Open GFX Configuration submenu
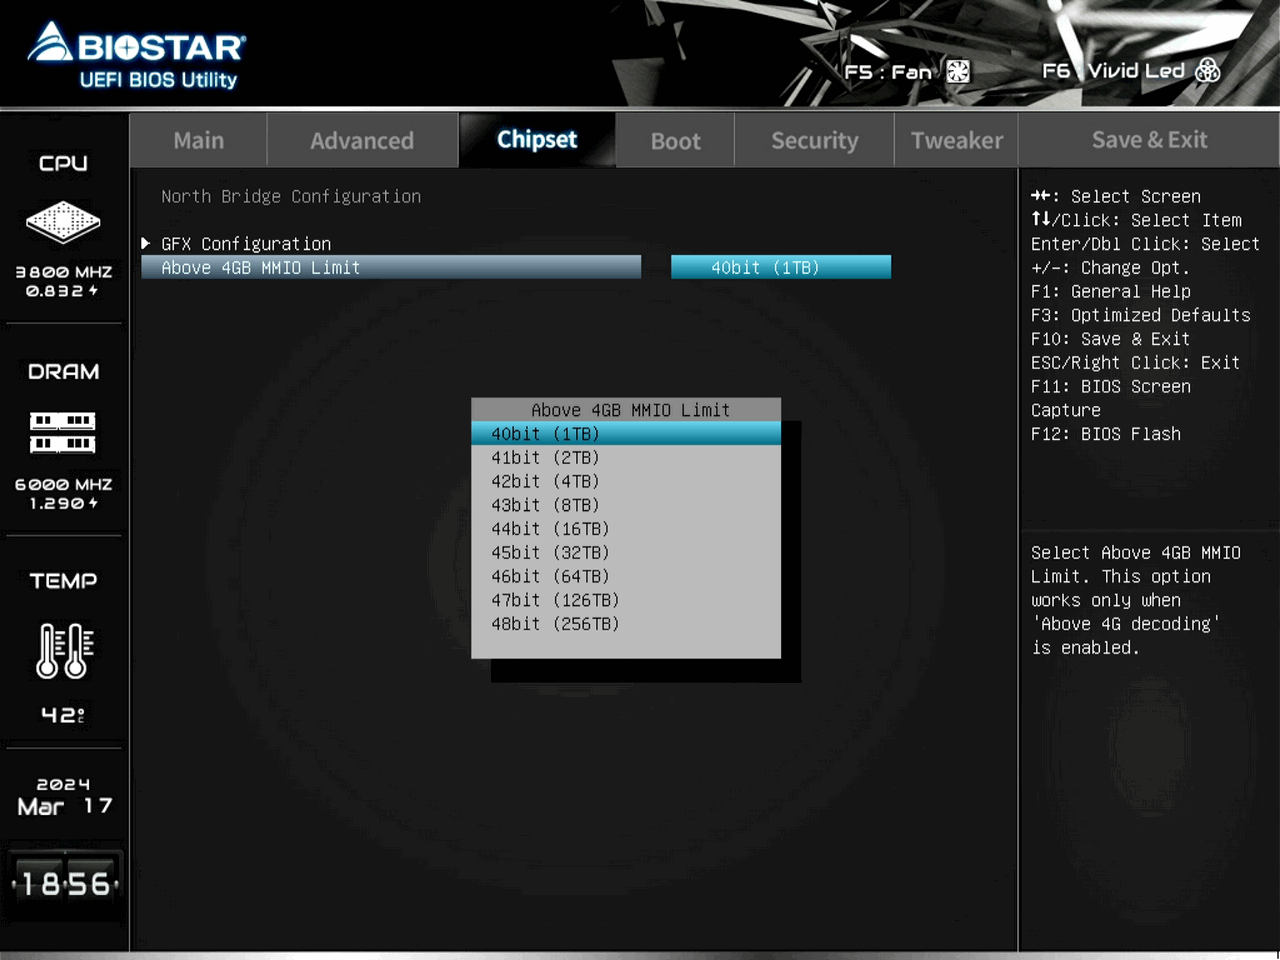The width and height of the screenshot is (1280, 960). click(x=246, y=244)
